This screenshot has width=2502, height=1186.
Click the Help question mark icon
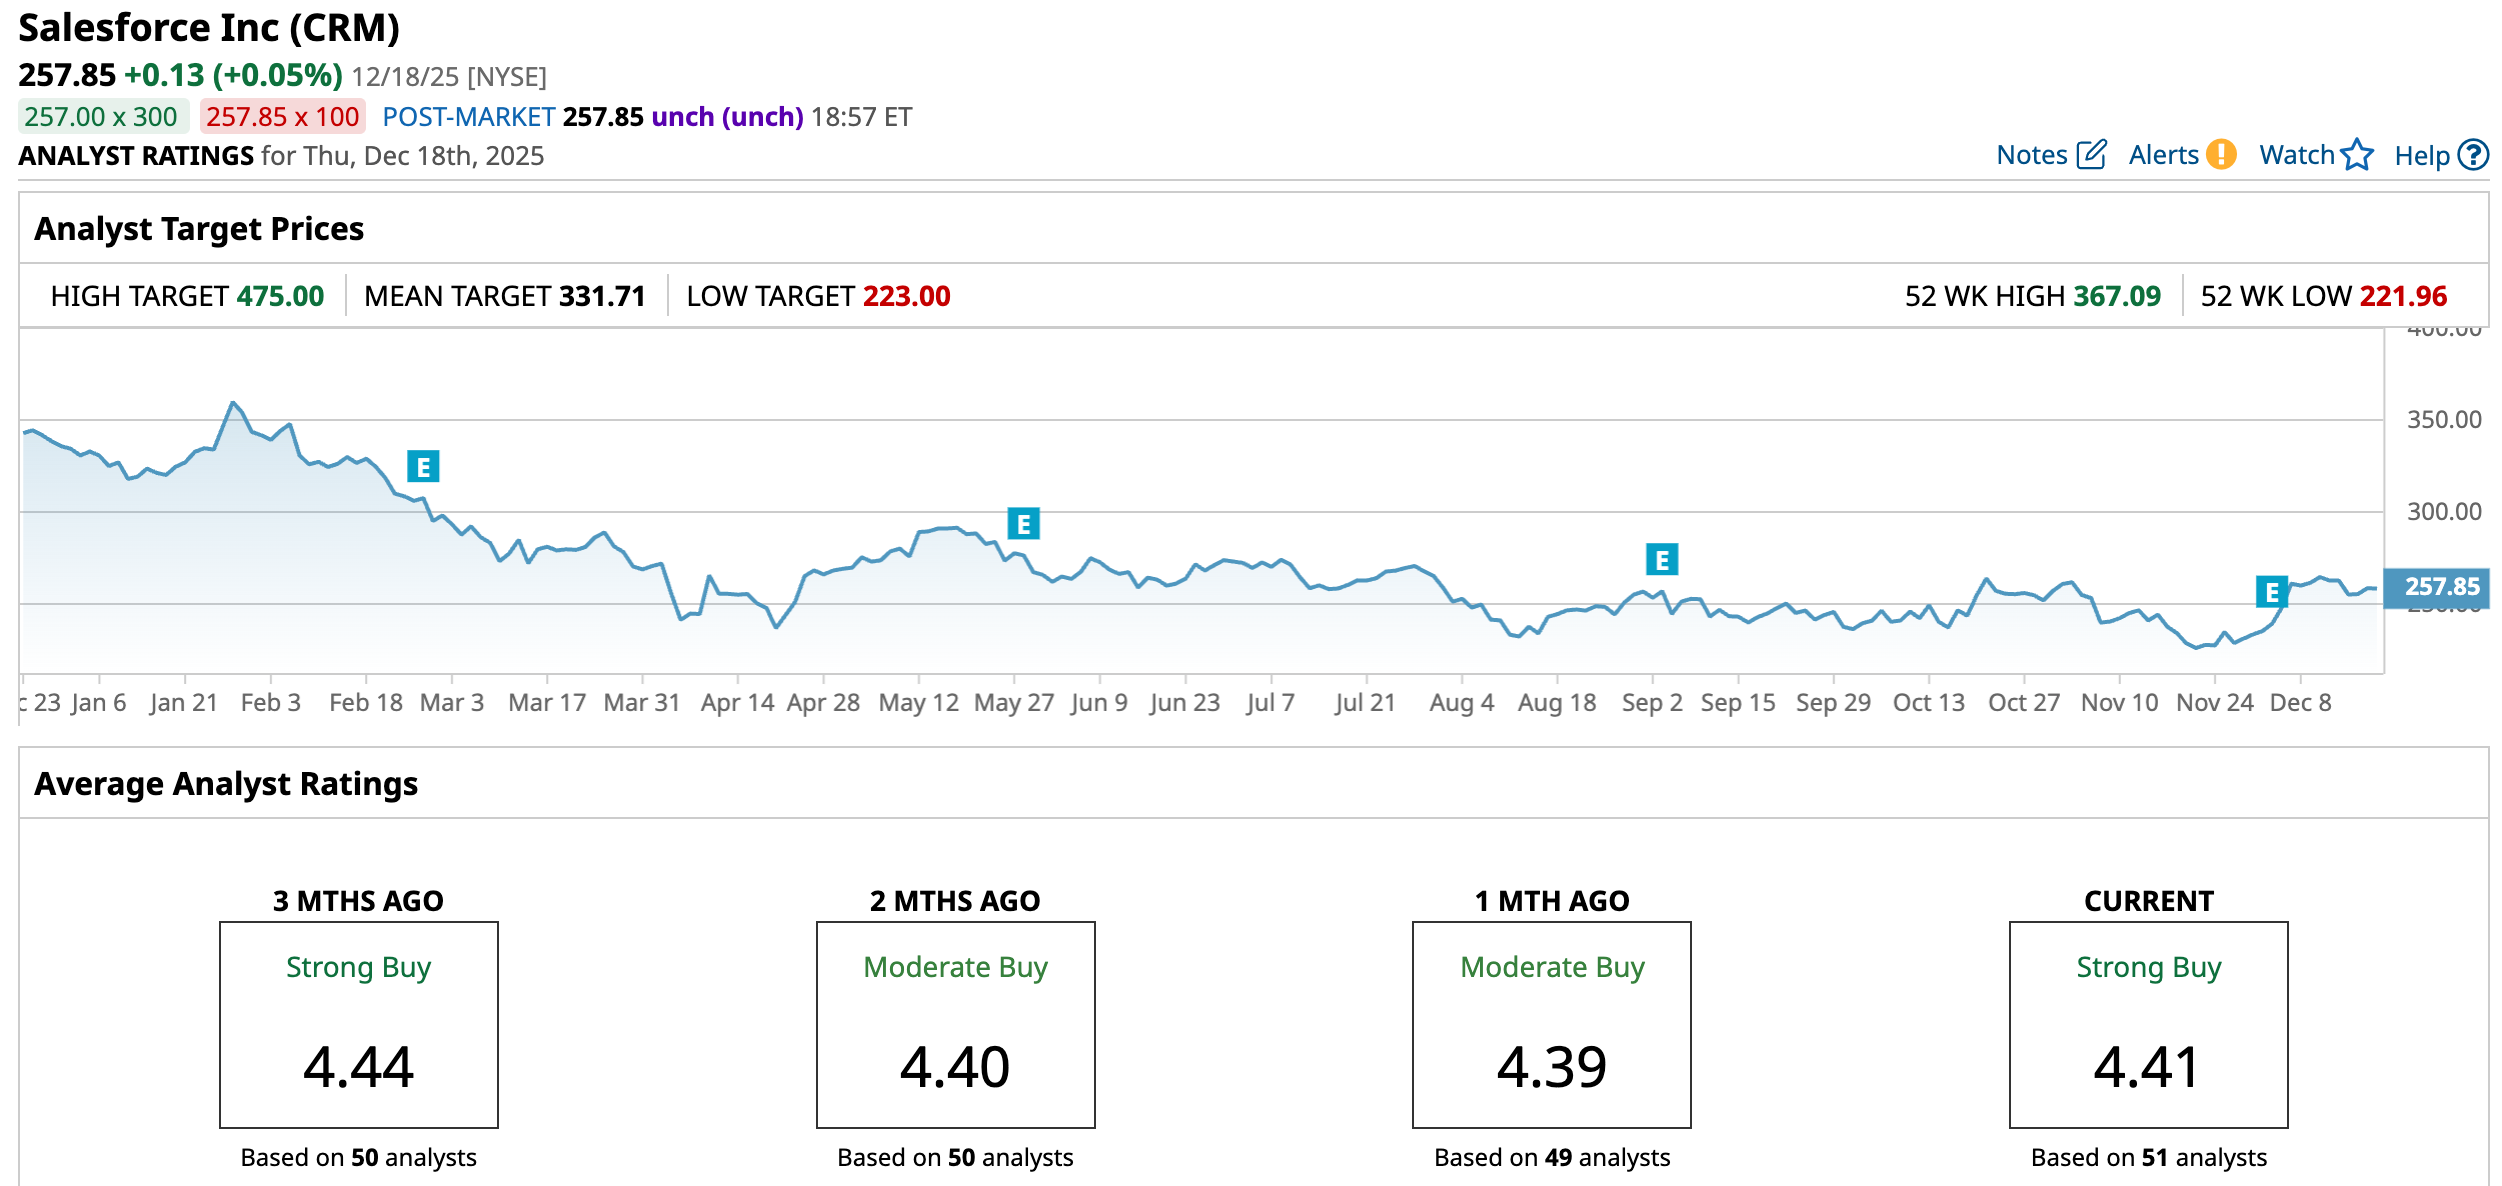click(2474, 155)
